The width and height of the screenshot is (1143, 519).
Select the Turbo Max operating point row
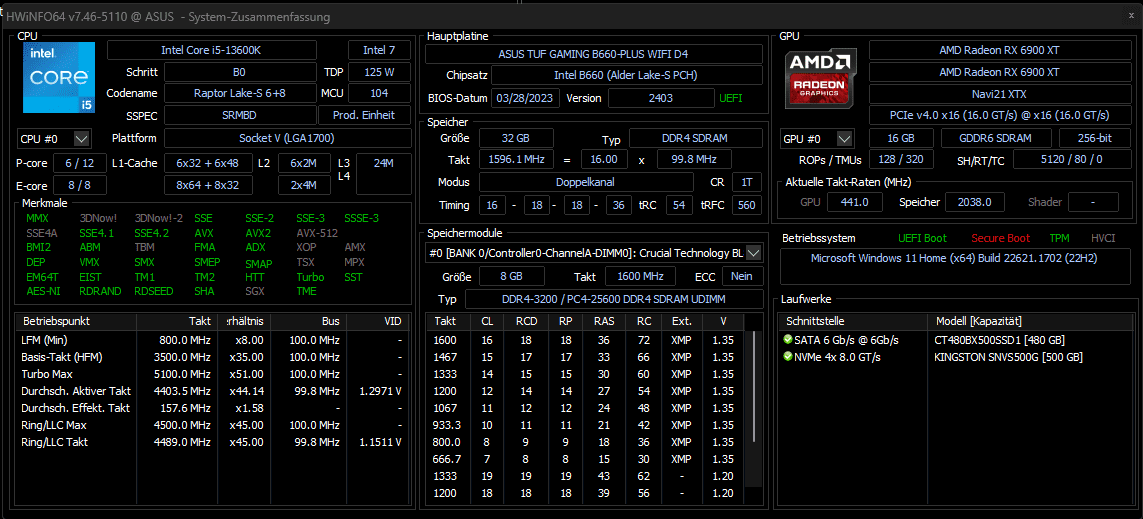tap(214, 374)
